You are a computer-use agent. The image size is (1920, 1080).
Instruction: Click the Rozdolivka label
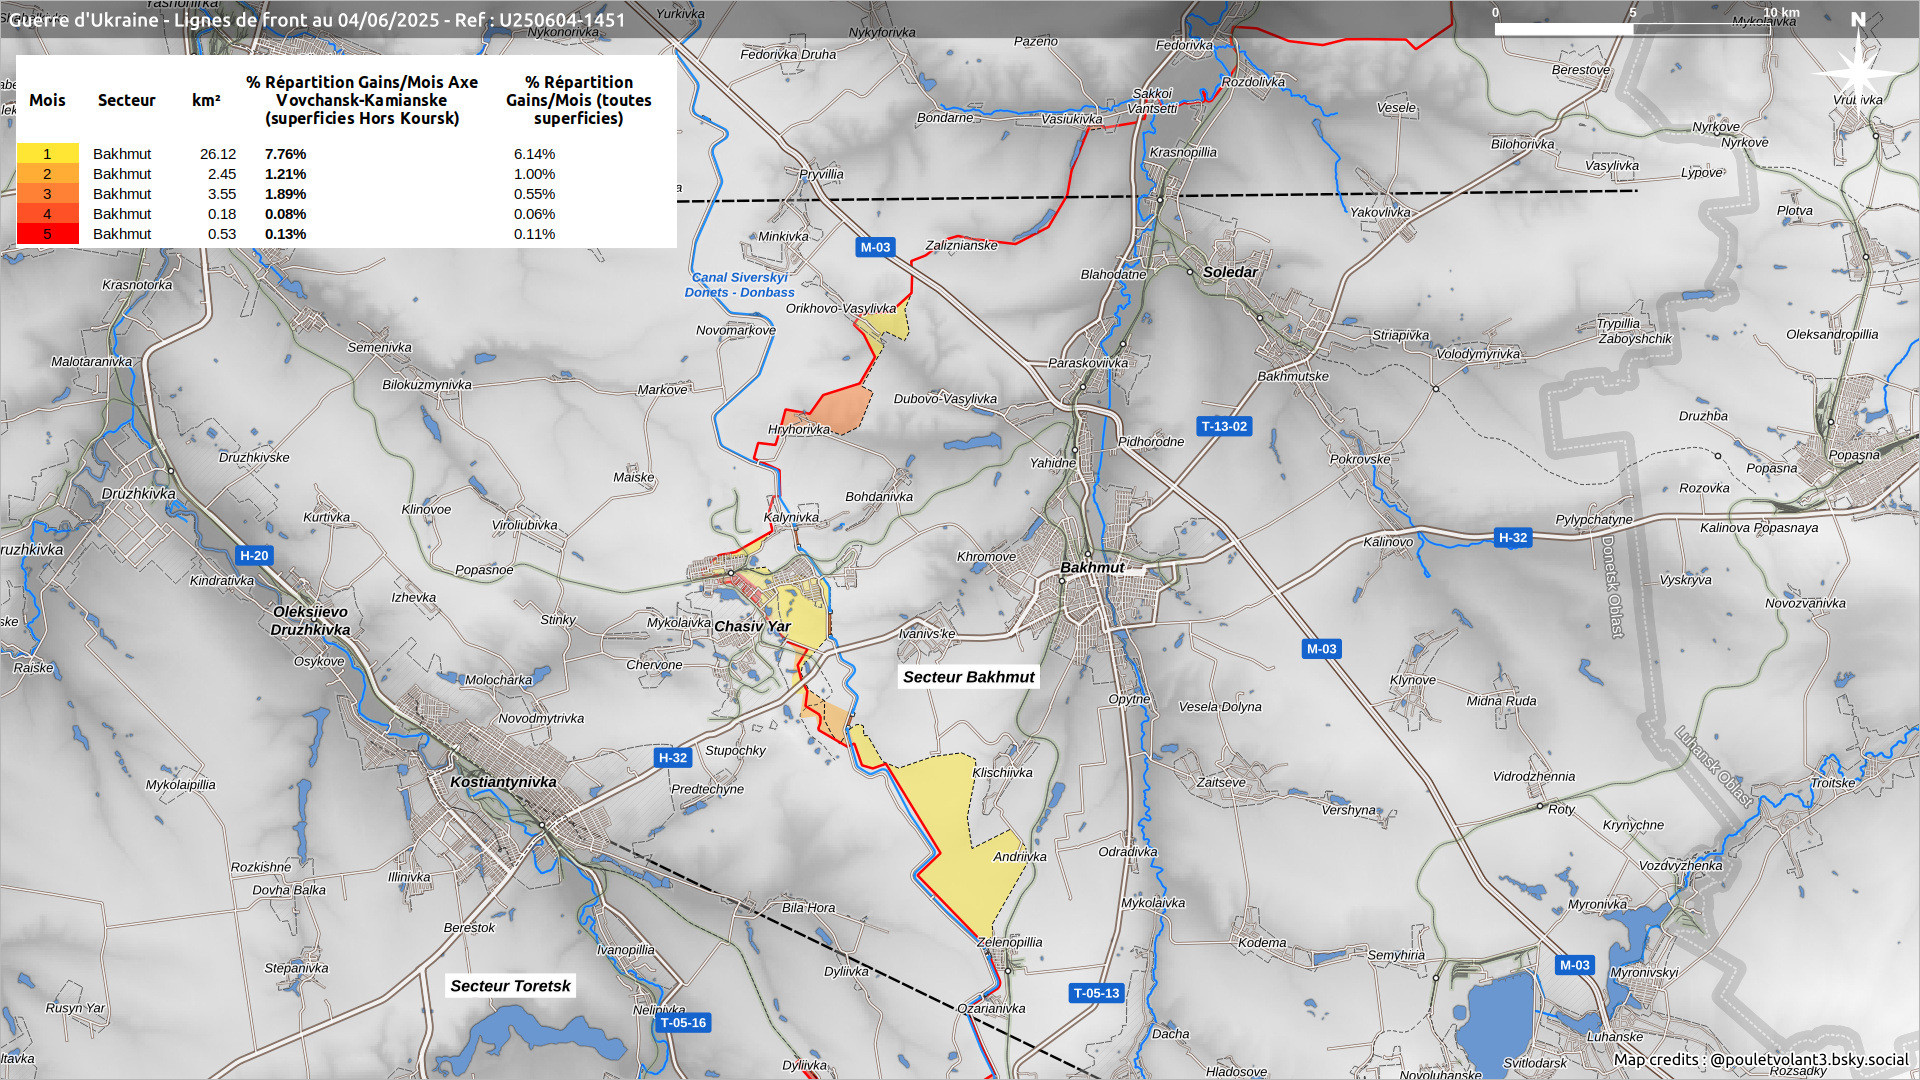[1253, 82]
